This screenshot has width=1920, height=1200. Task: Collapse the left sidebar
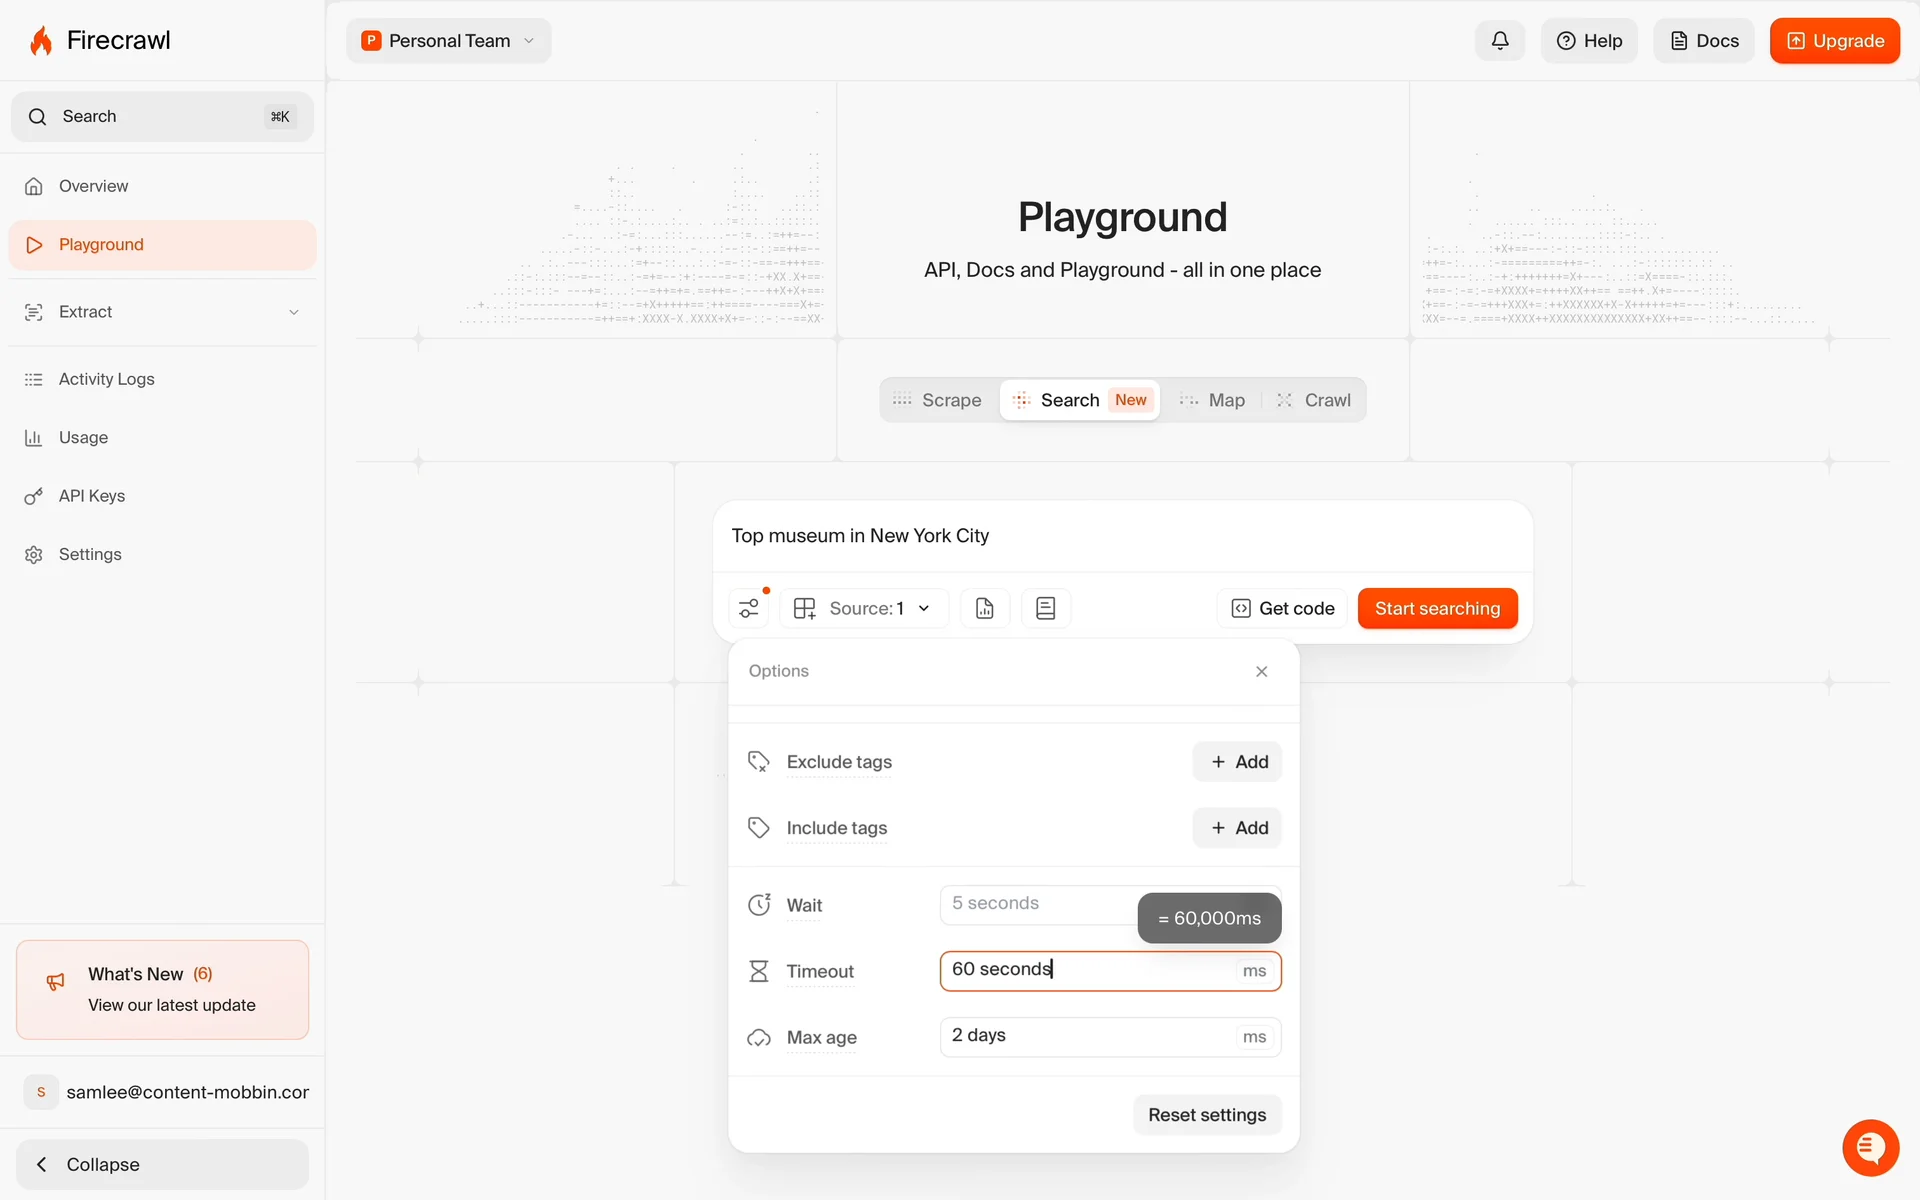[x=162, y=1164]
